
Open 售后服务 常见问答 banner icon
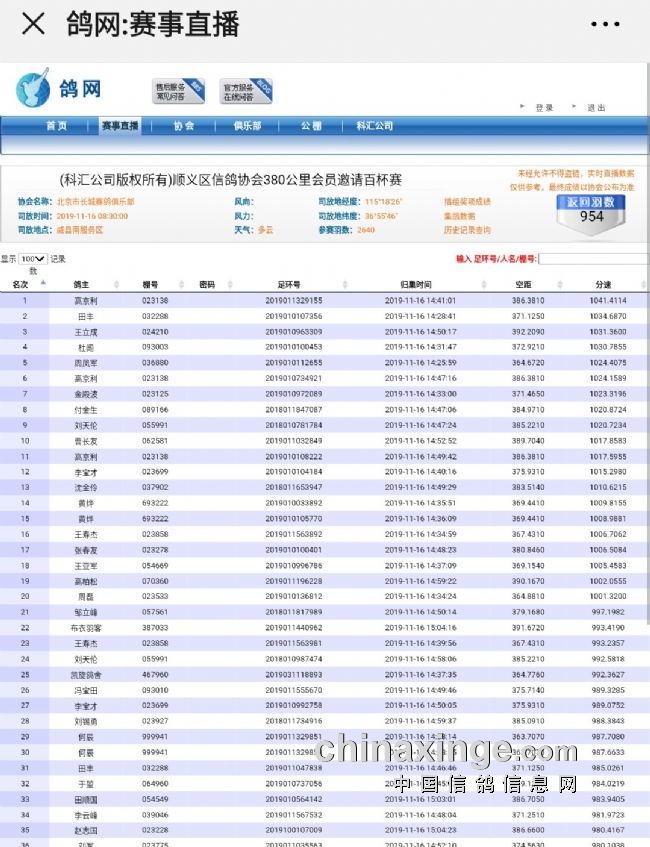178,91
